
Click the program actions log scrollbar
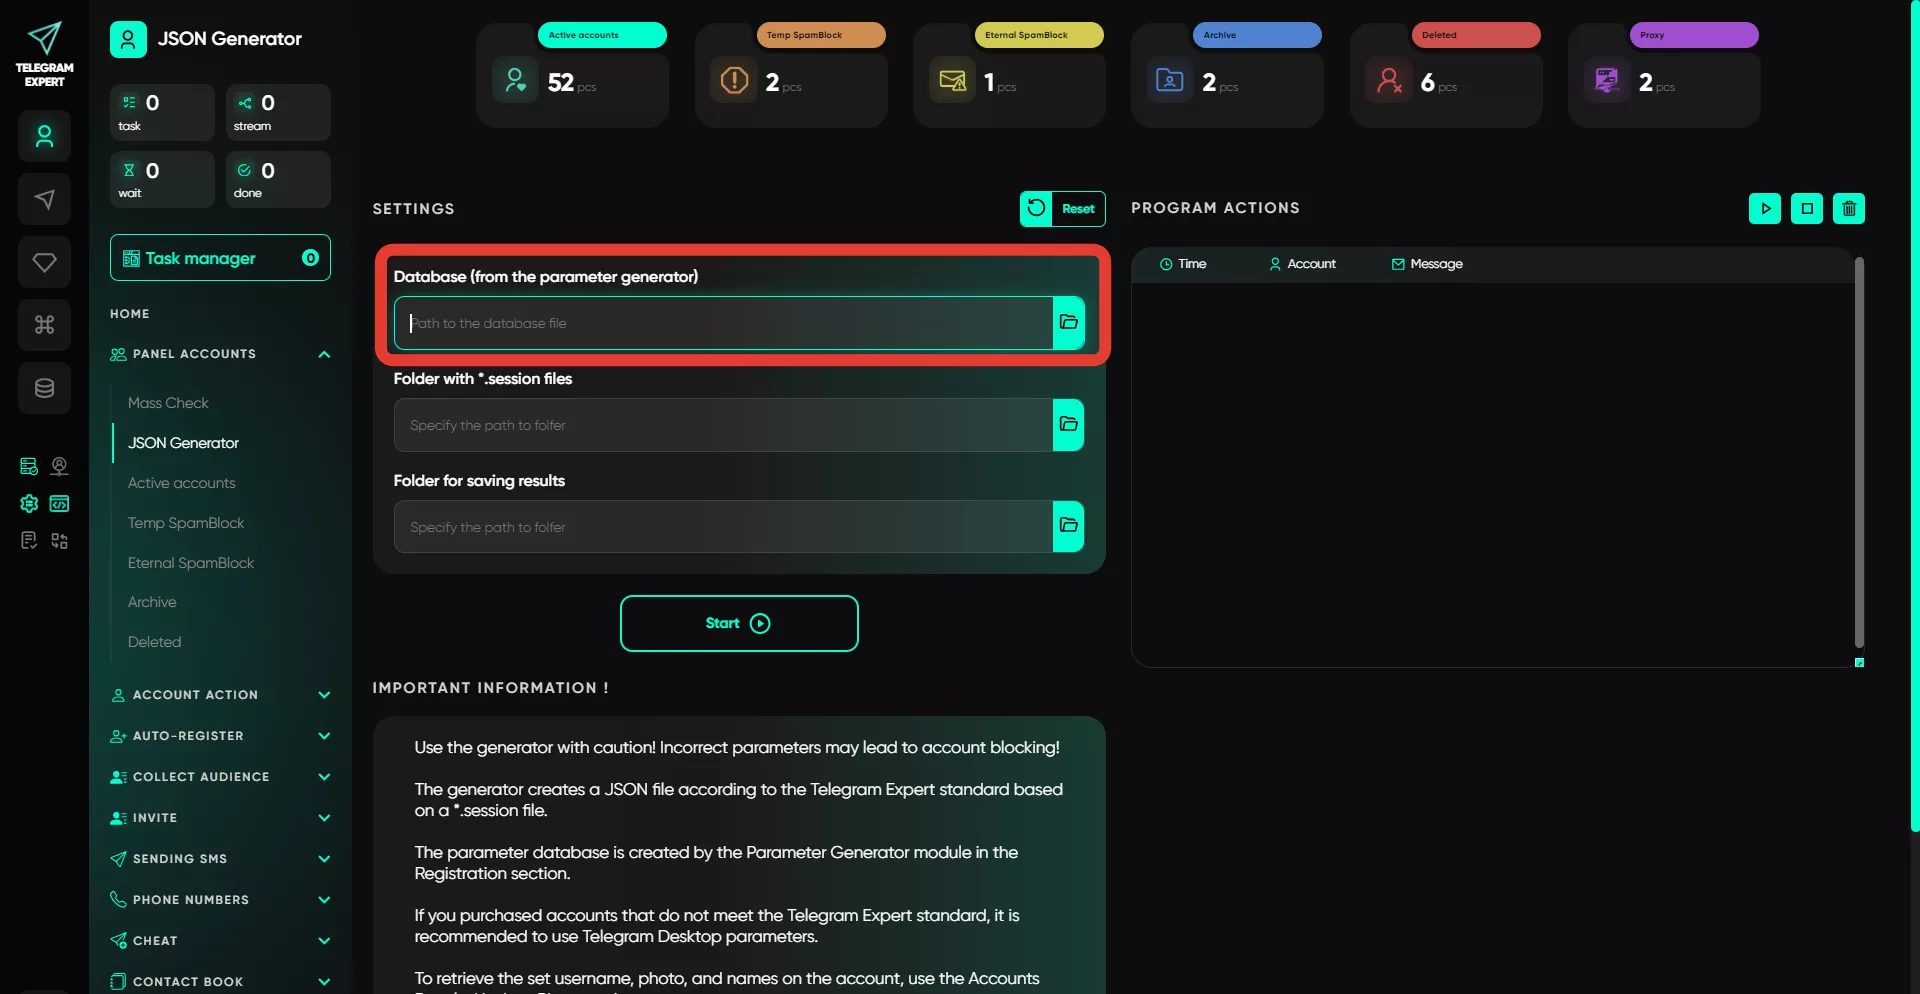pyautogui.click(x=1859, y=452)
